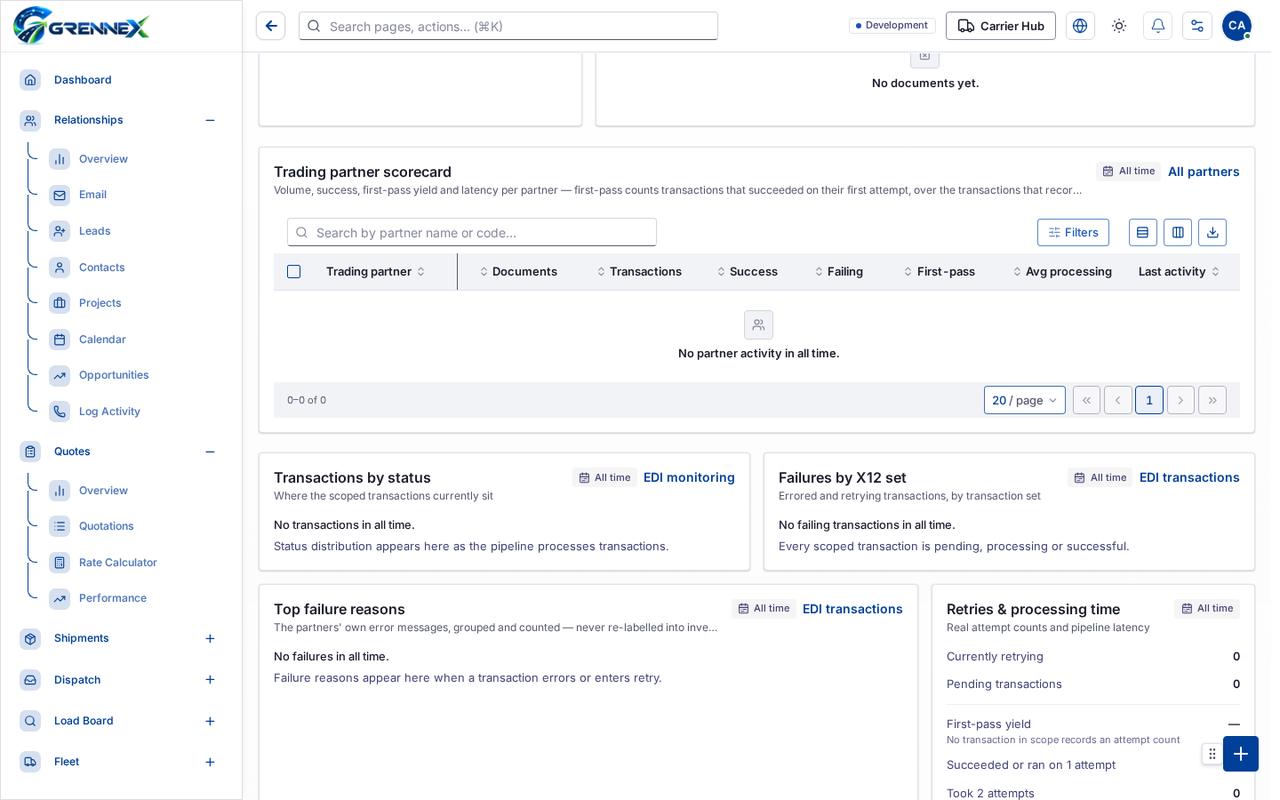Open the CA user avatar menu
This screenshot has width=1280, height=800.
pyautogui.click(x=1237, y=26)
